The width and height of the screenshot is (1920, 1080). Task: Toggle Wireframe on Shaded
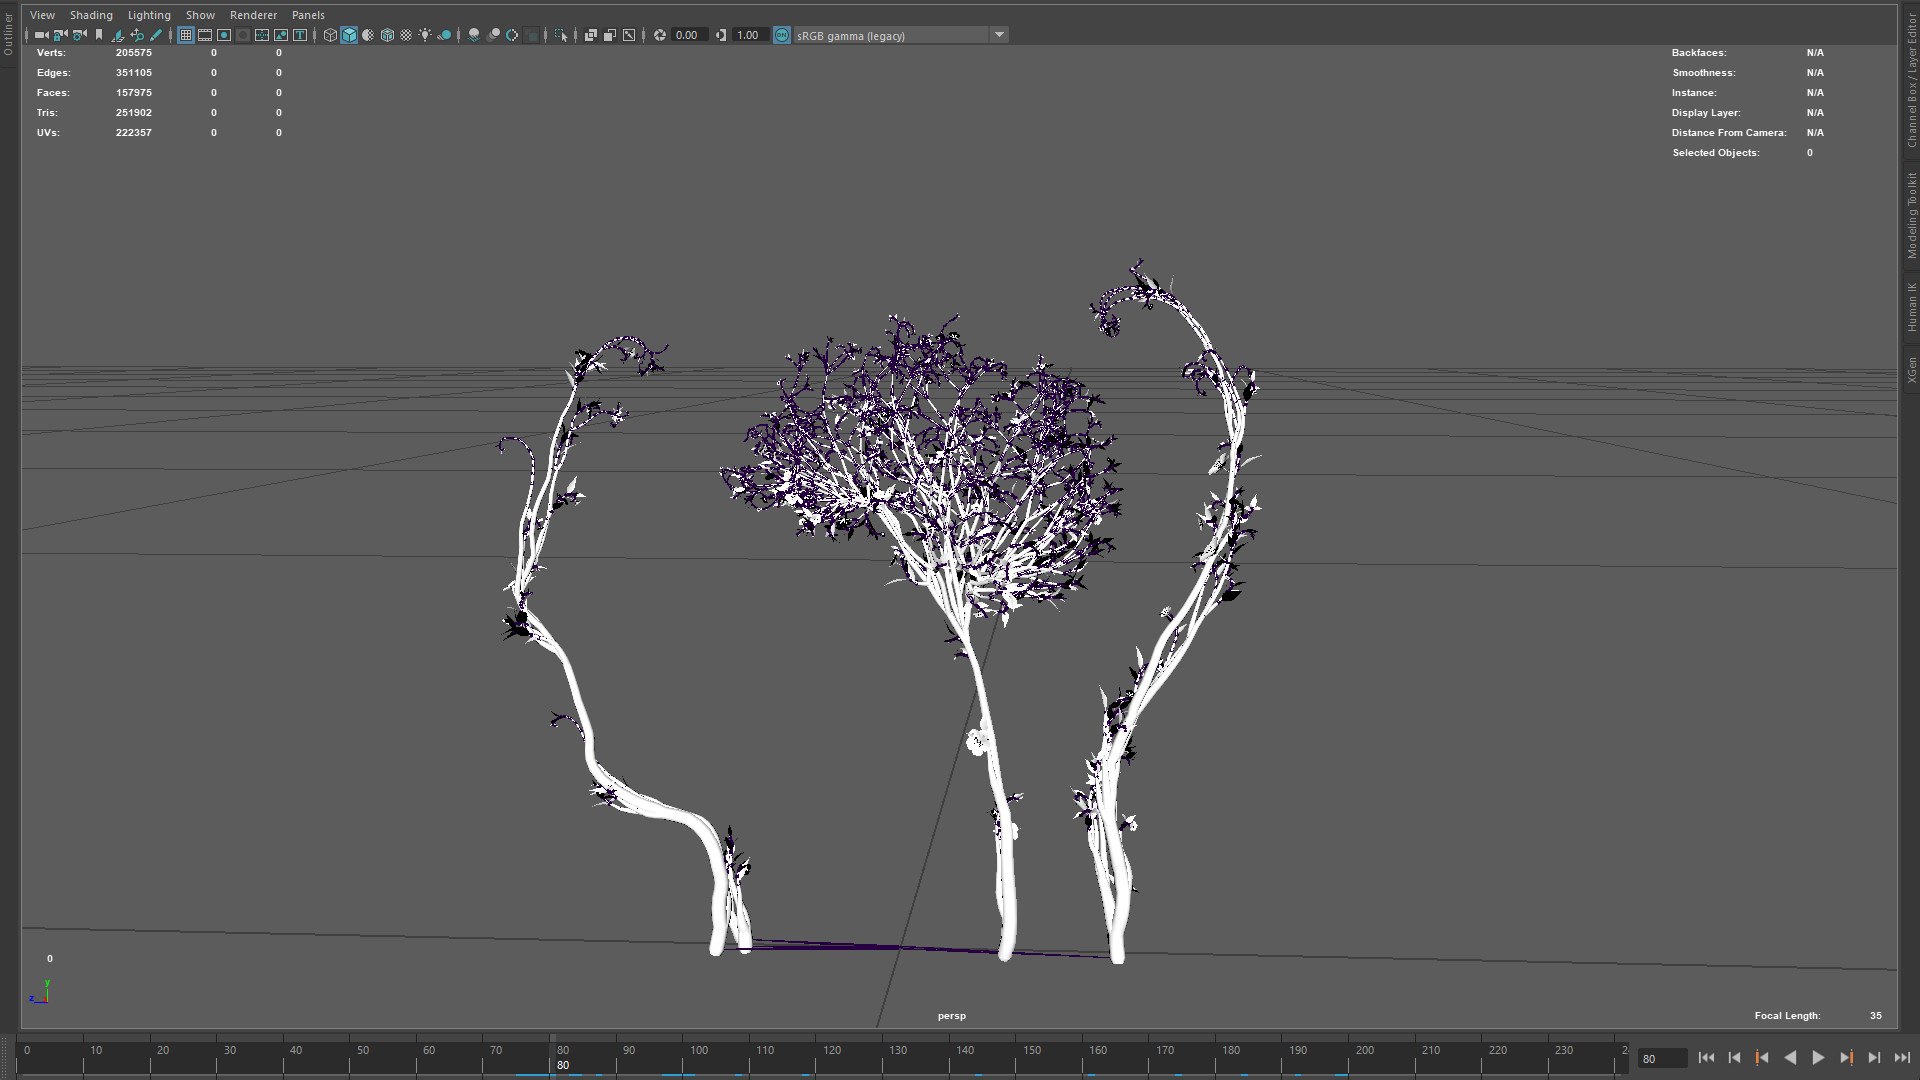click(387, 35)
